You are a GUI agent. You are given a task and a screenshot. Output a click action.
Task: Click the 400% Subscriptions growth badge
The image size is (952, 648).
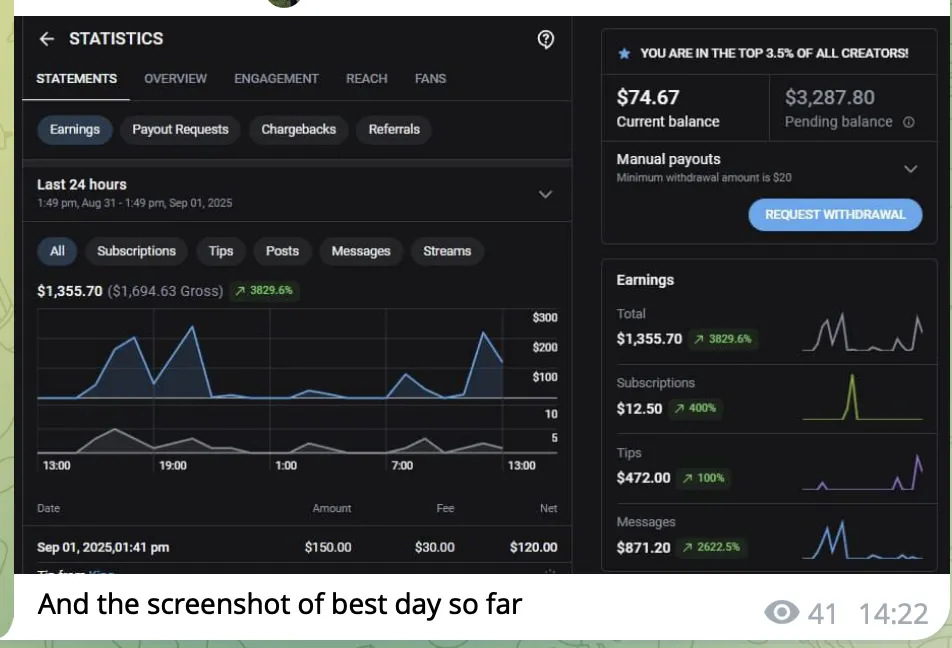click(695, 408)
